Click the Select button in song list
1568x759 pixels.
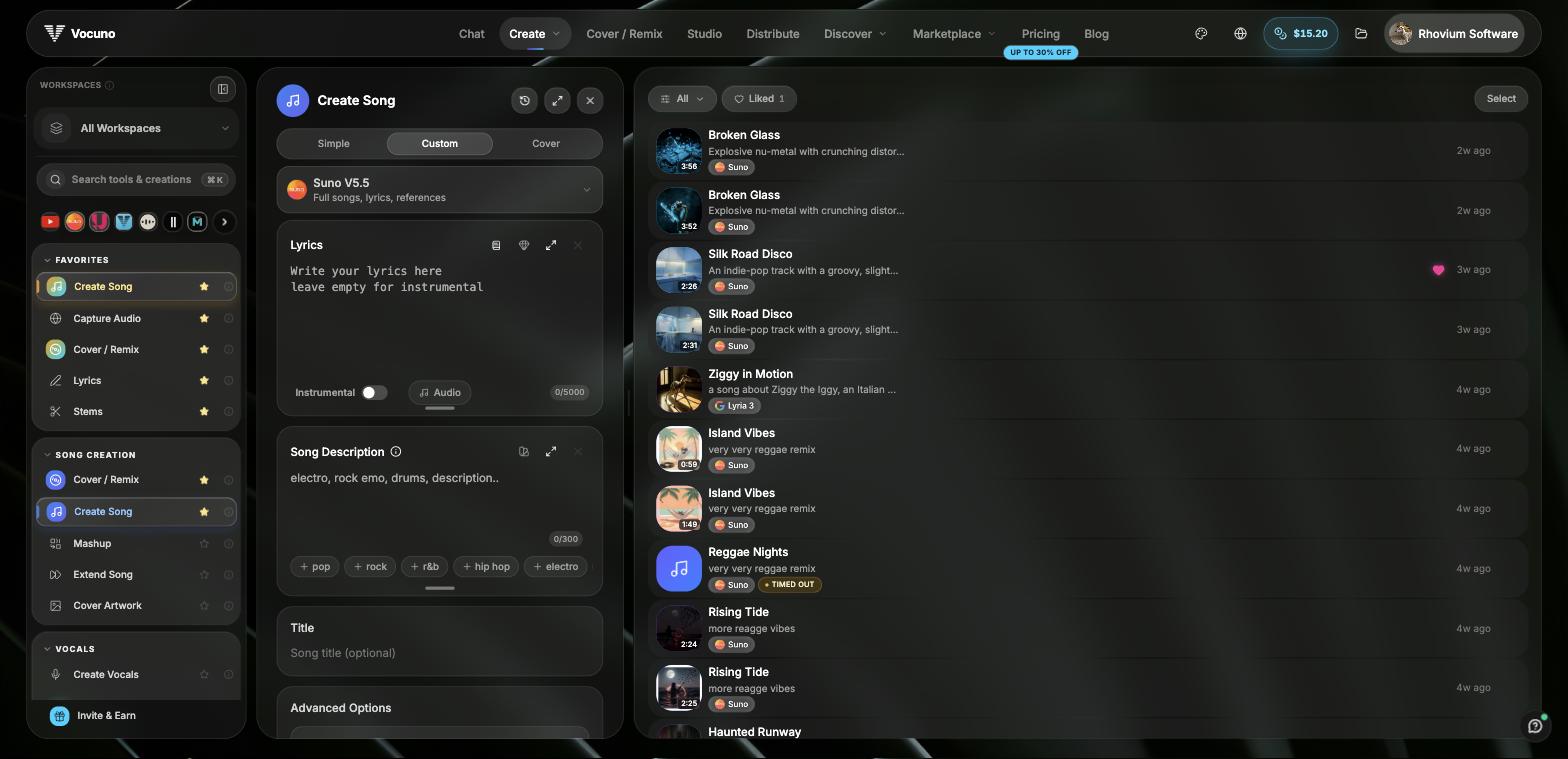1501,99
